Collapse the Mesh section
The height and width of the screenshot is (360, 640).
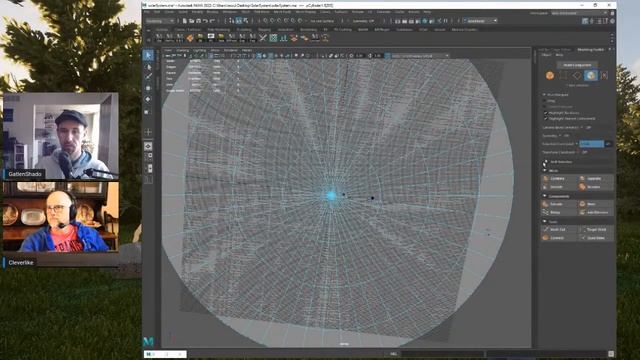(x=544, y=171)
